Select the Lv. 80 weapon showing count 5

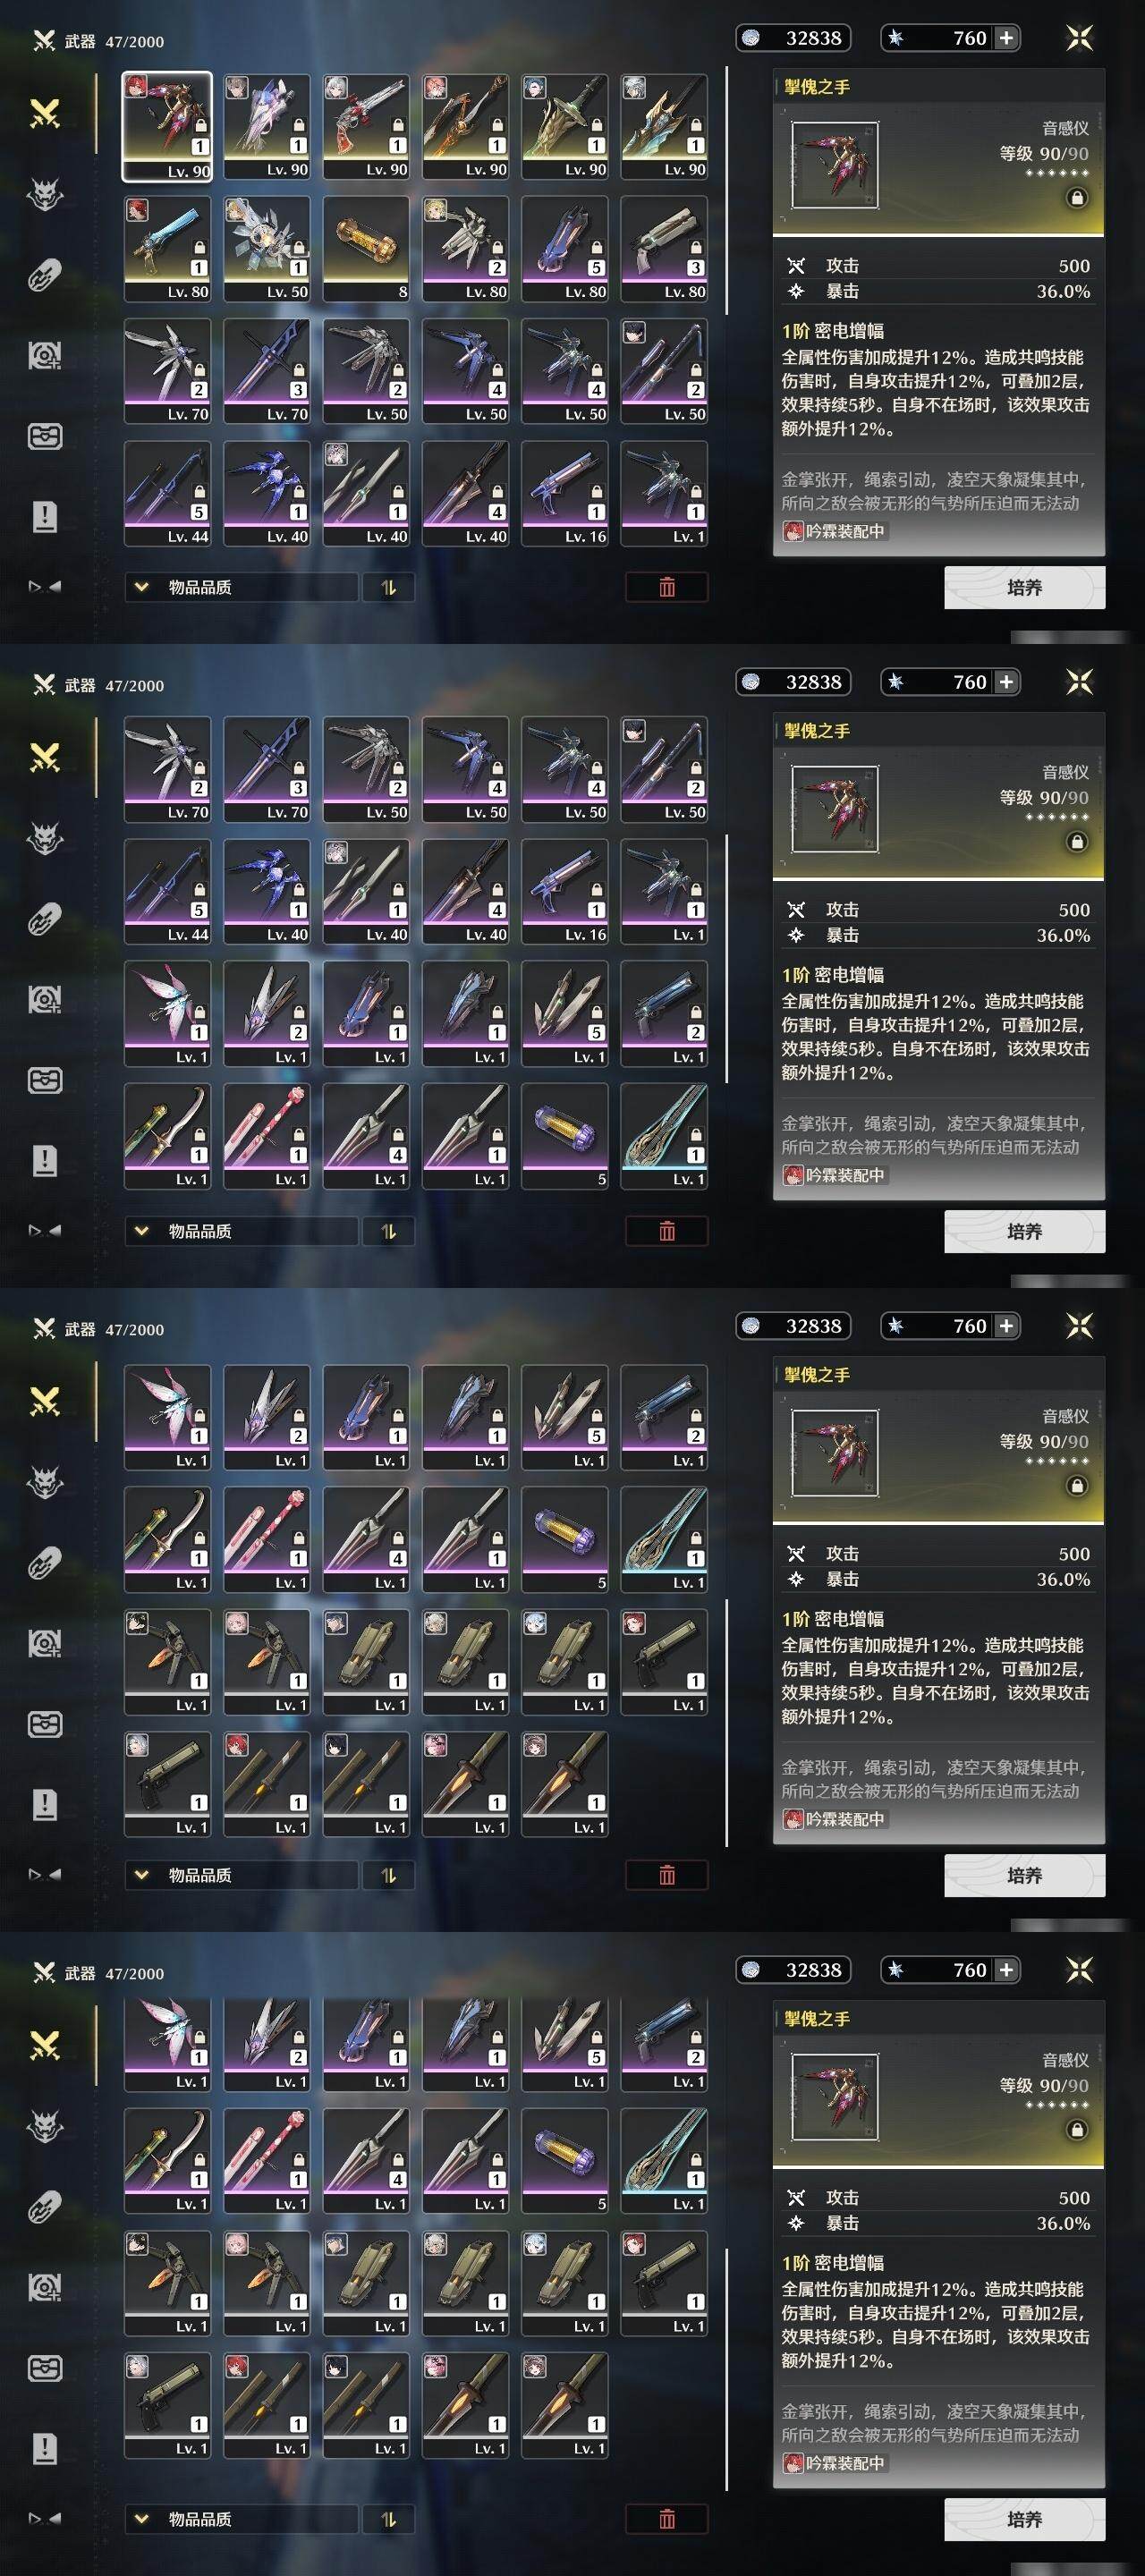tap(565, 248)
